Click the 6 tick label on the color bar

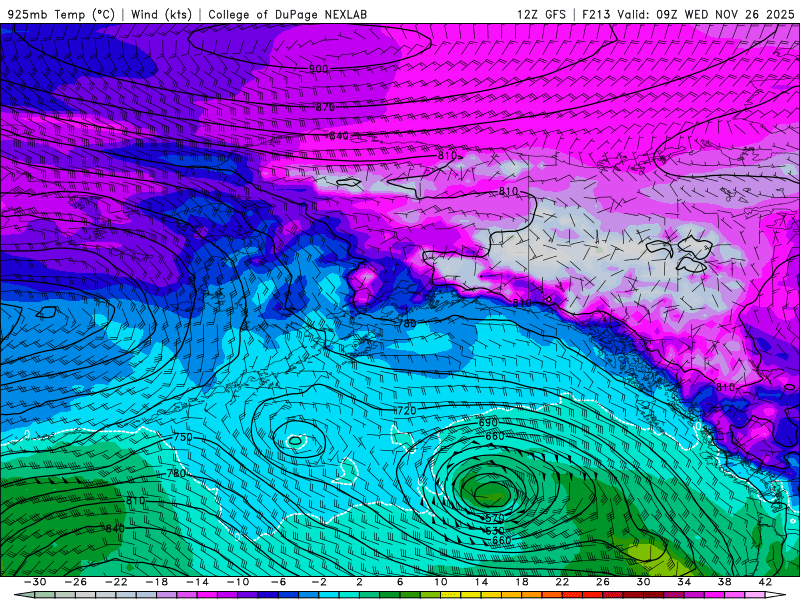click(x=400, y=582)
